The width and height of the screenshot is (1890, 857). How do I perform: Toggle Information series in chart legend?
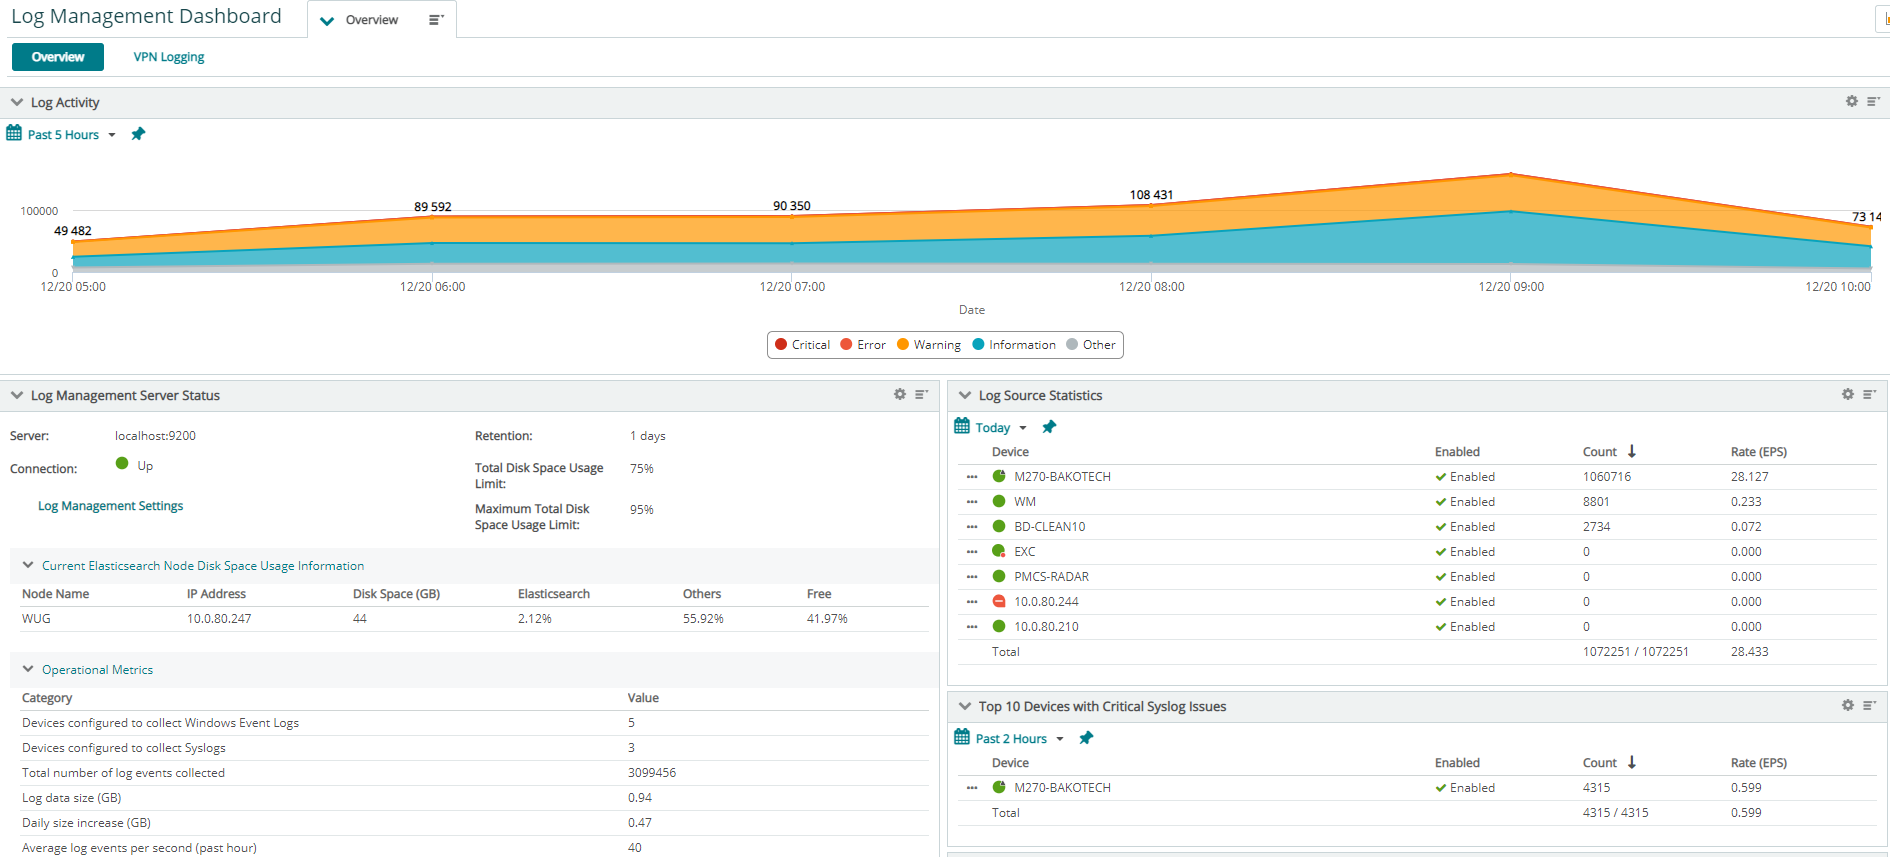[x=1013, y=345]
